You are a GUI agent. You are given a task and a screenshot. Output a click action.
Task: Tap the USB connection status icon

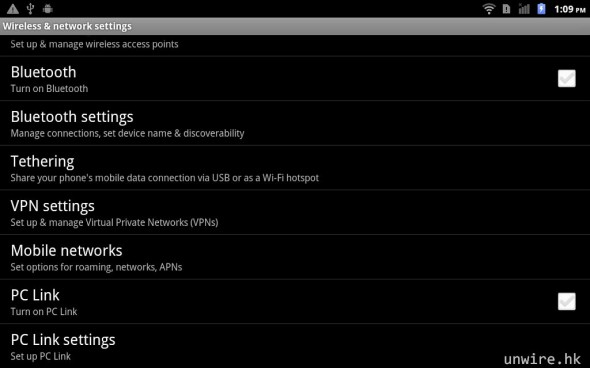(x=31, y=9)
